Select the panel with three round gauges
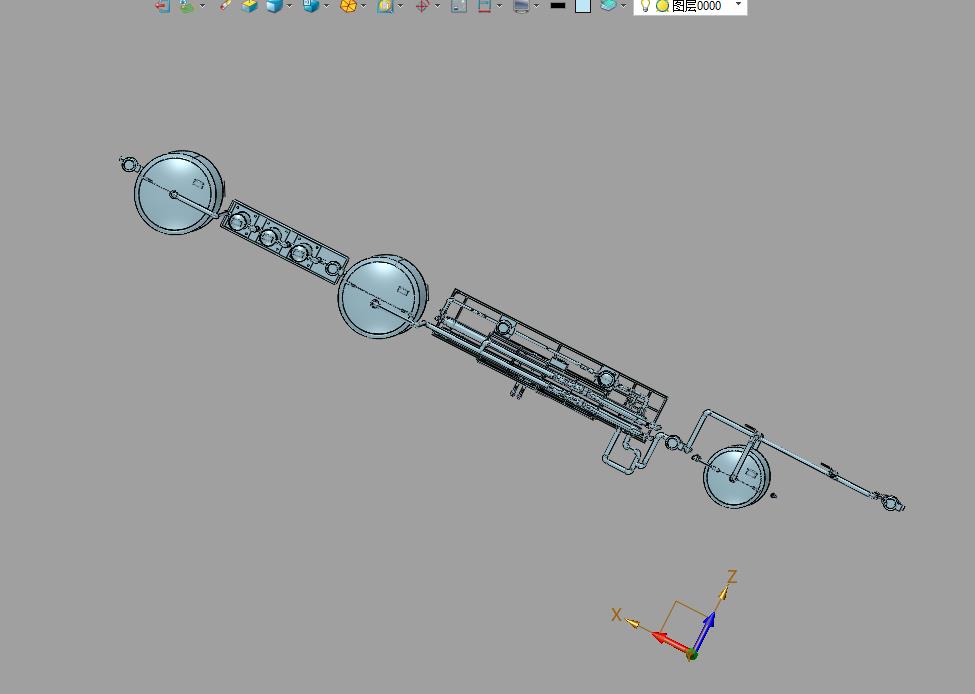975x694 pixels. 284,242
